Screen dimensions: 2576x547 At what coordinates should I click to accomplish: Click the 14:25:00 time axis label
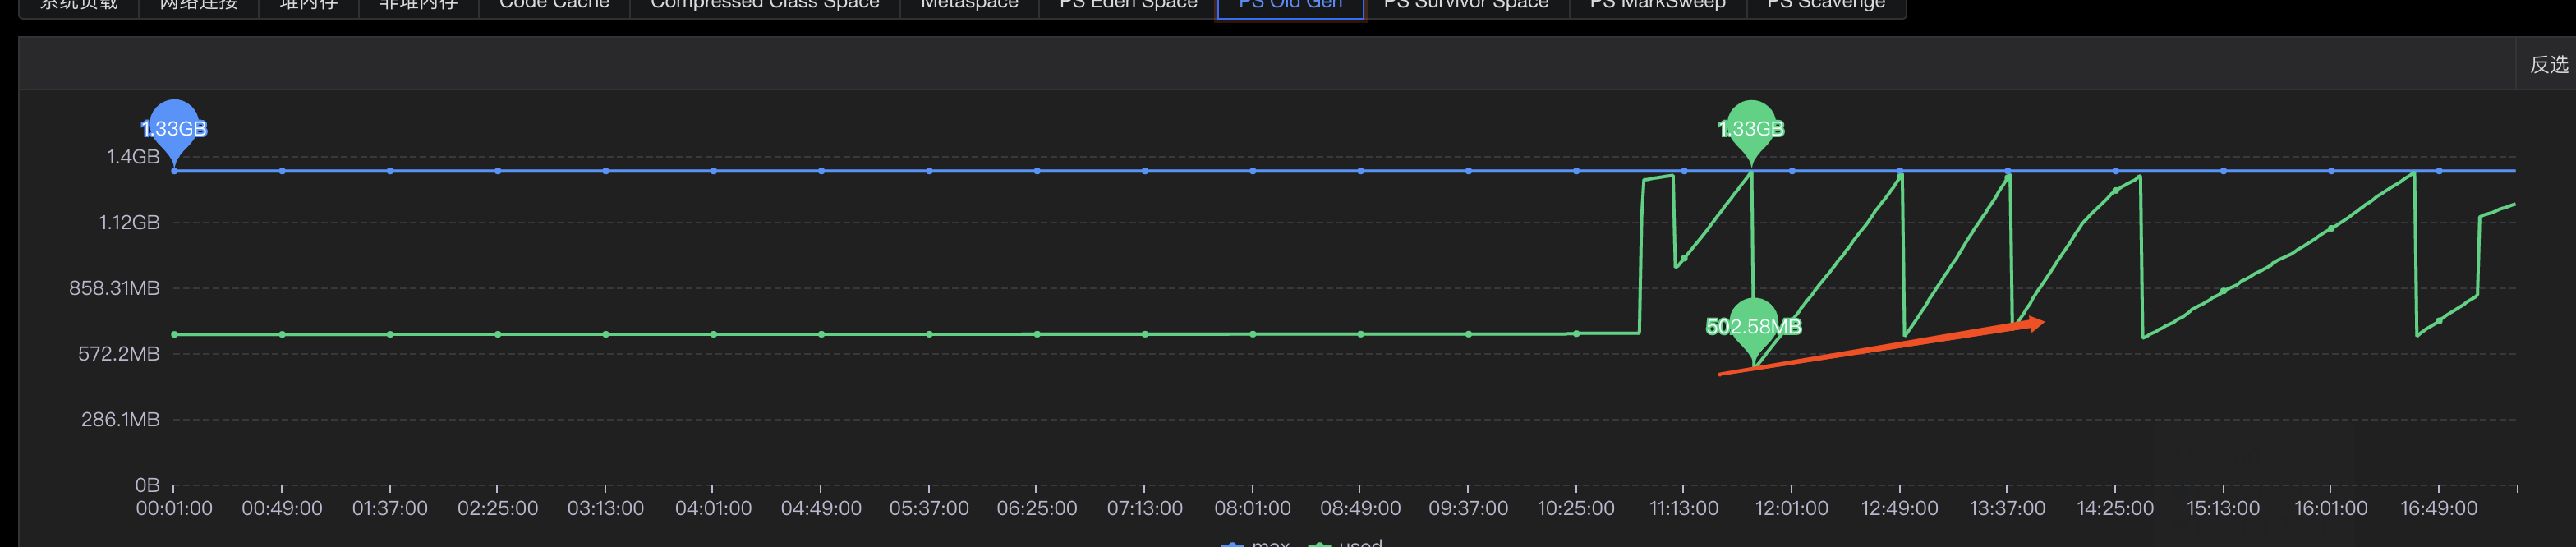(x=2115, y=508)
